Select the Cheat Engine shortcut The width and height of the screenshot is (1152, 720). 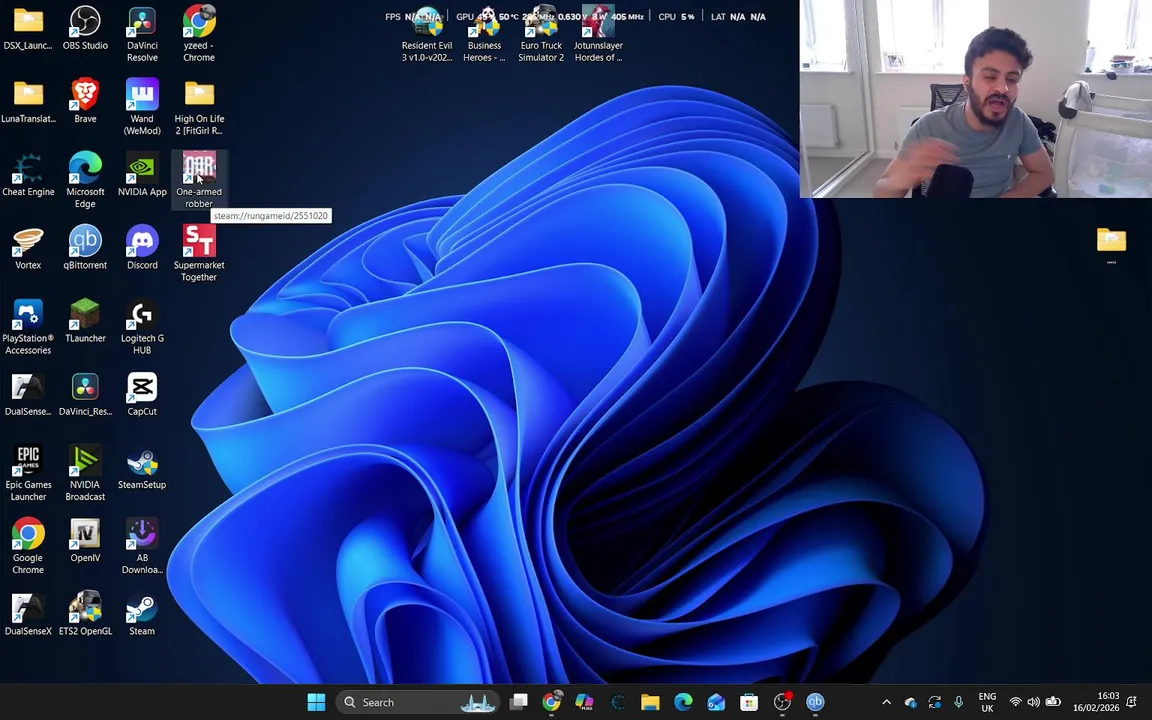point(28,175)
